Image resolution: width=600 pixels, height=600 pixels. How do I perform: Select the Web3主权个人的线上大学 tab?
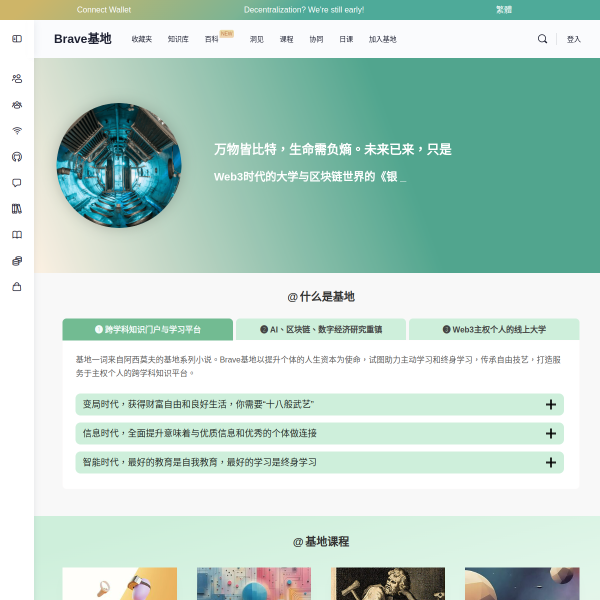(494, 329)
